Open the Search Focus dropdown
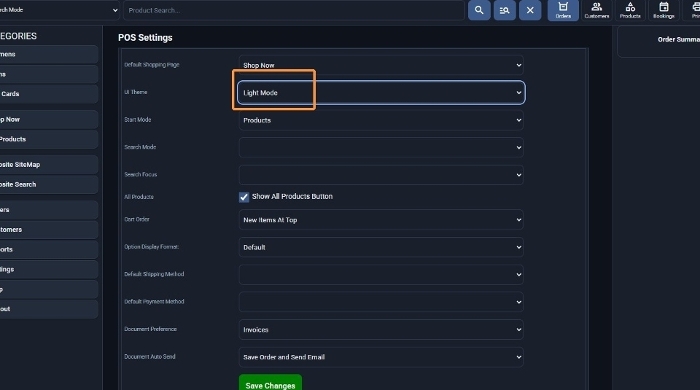 (381, 175)
